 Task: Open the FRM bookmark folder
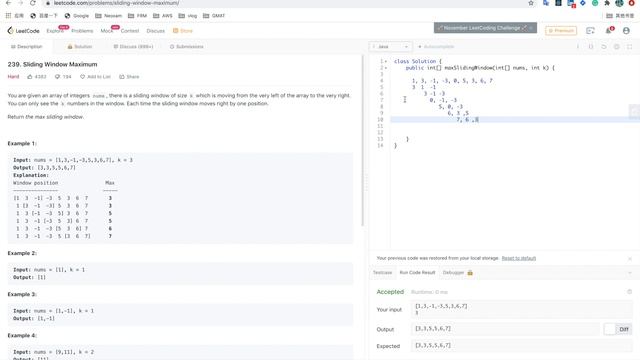coord(137,16)
